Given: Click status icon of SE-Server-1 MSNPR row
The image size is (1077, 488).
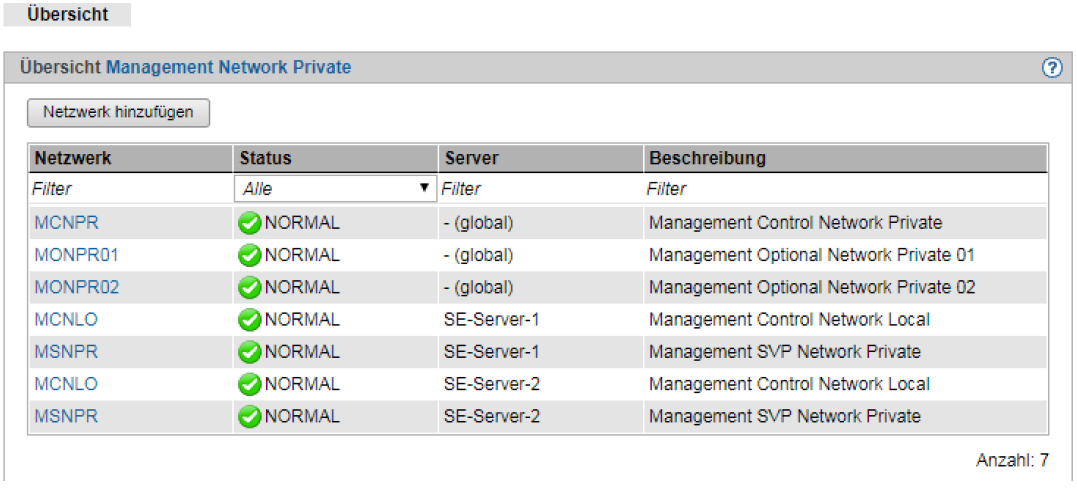Looking at the screenshot, I should pyautogui.click(x=251, y=352).
